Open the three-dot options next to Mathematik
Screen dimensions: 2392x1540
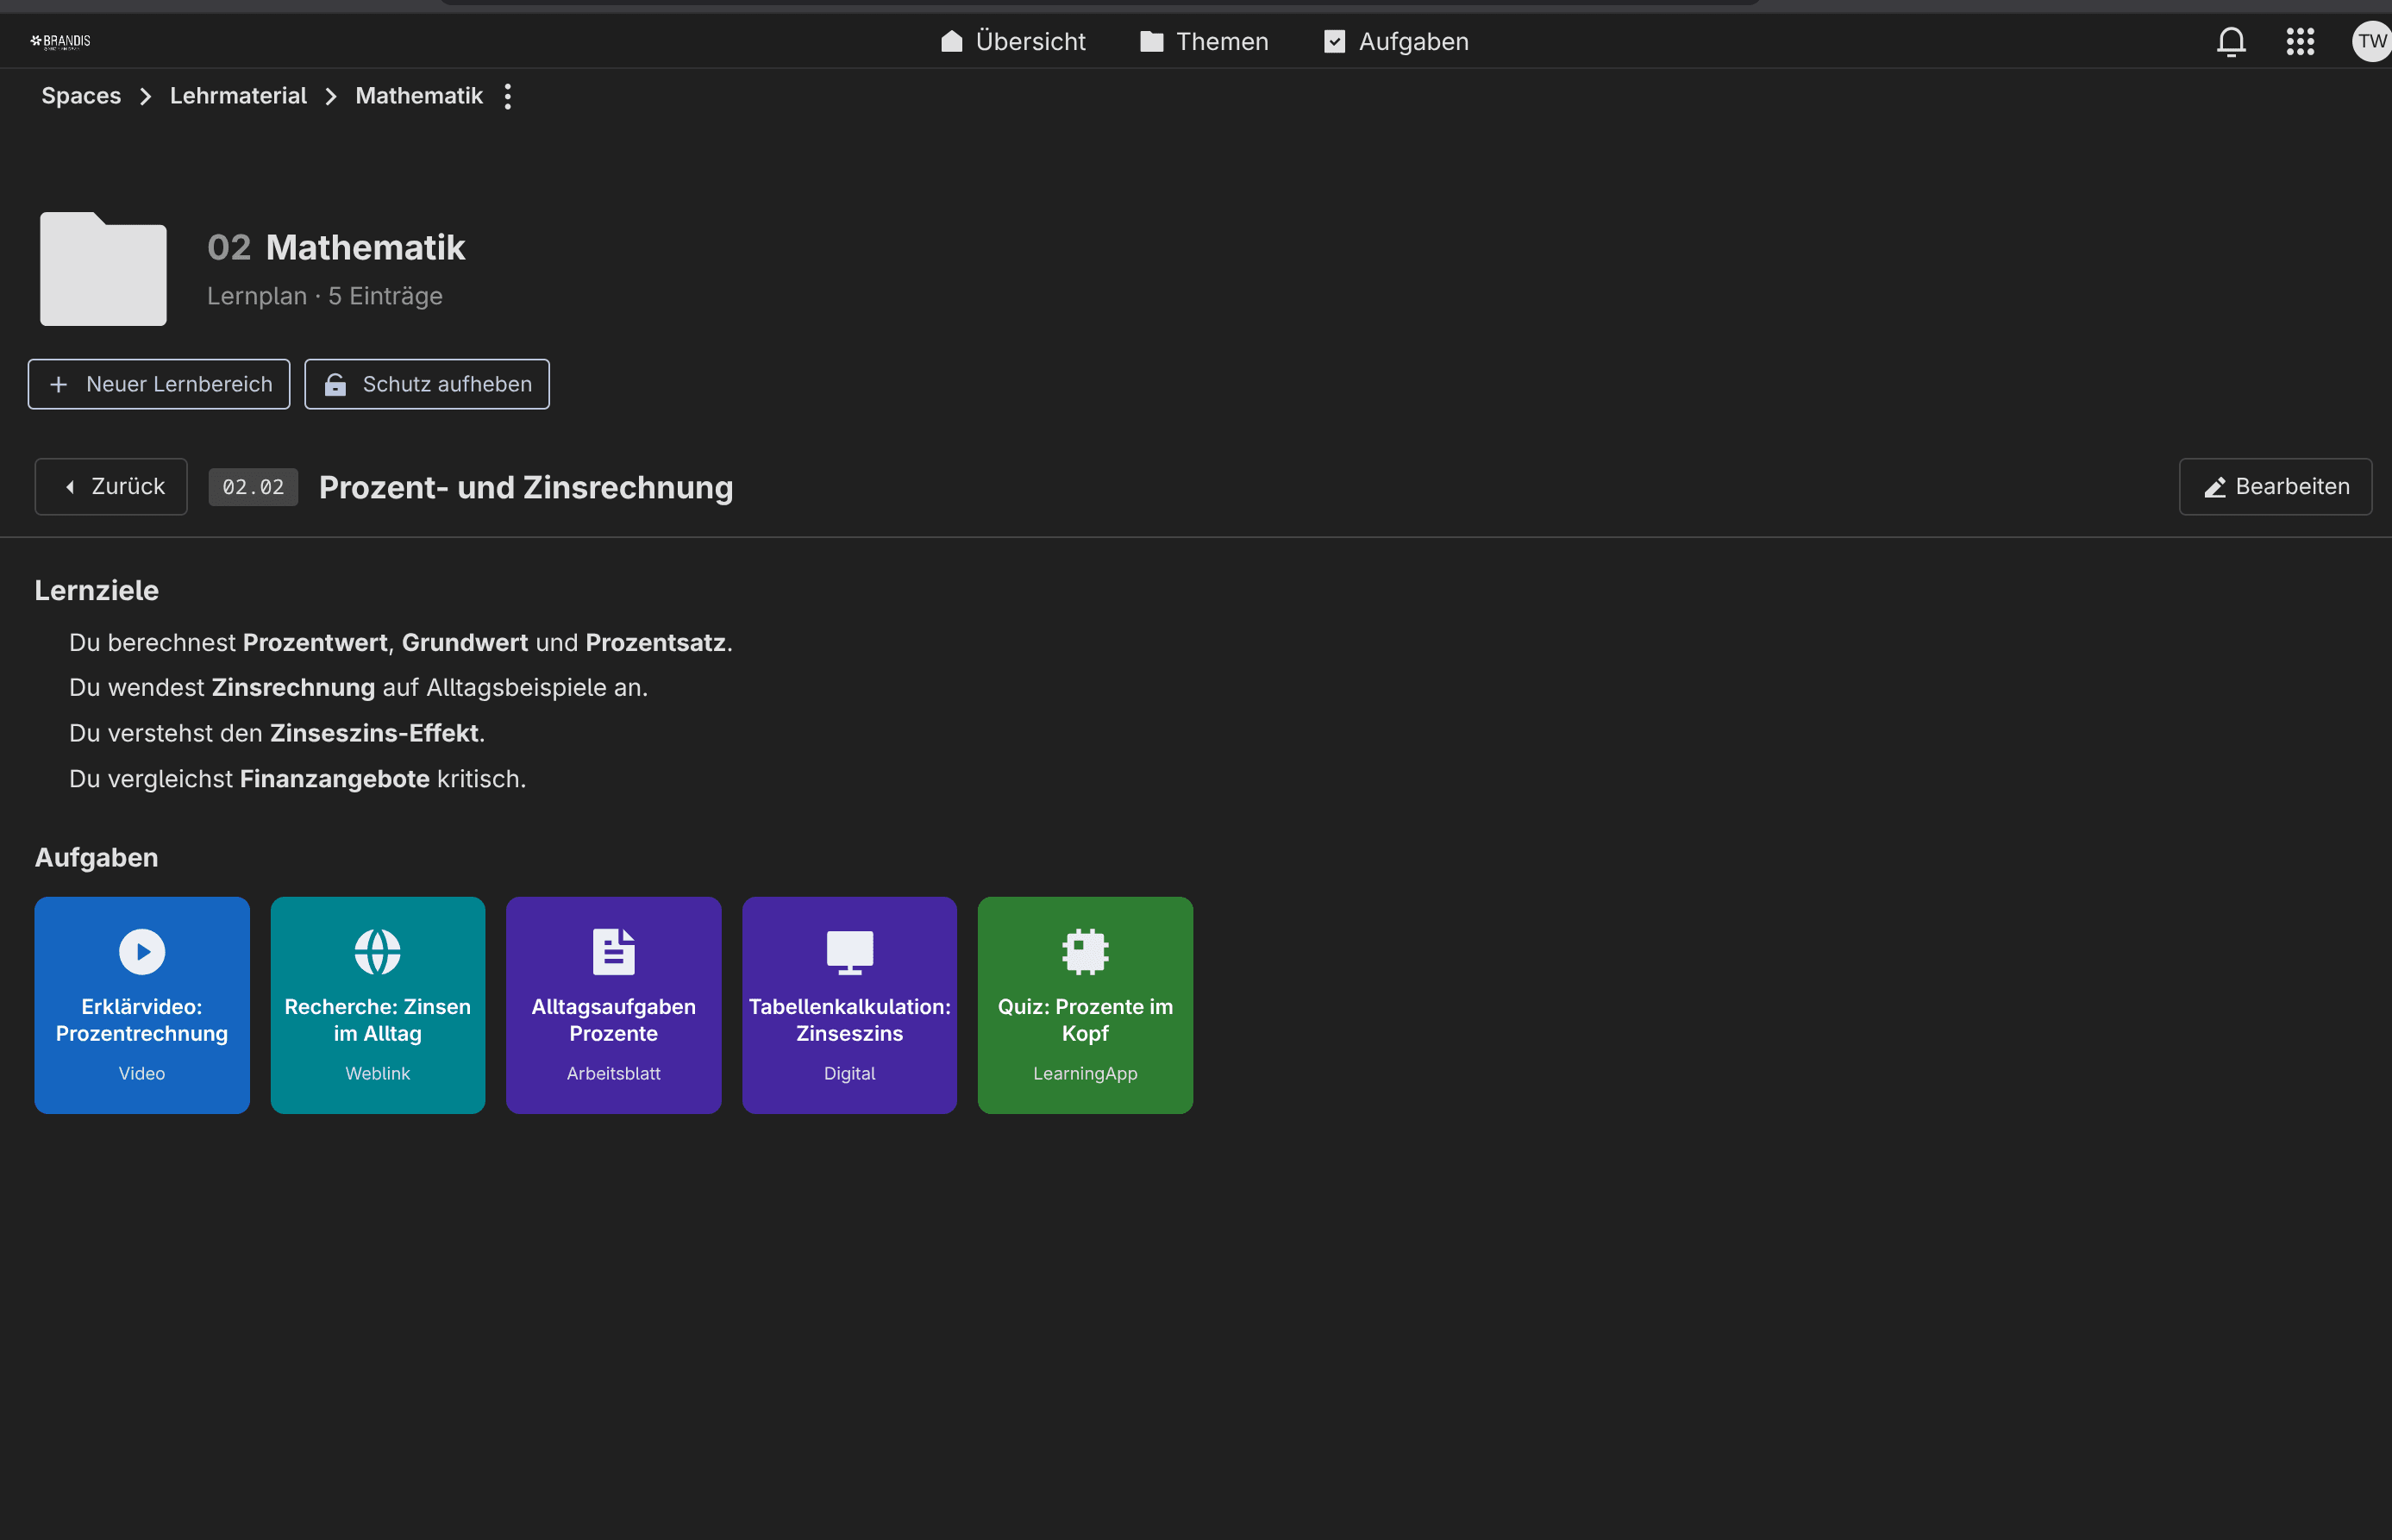(508, 96)
